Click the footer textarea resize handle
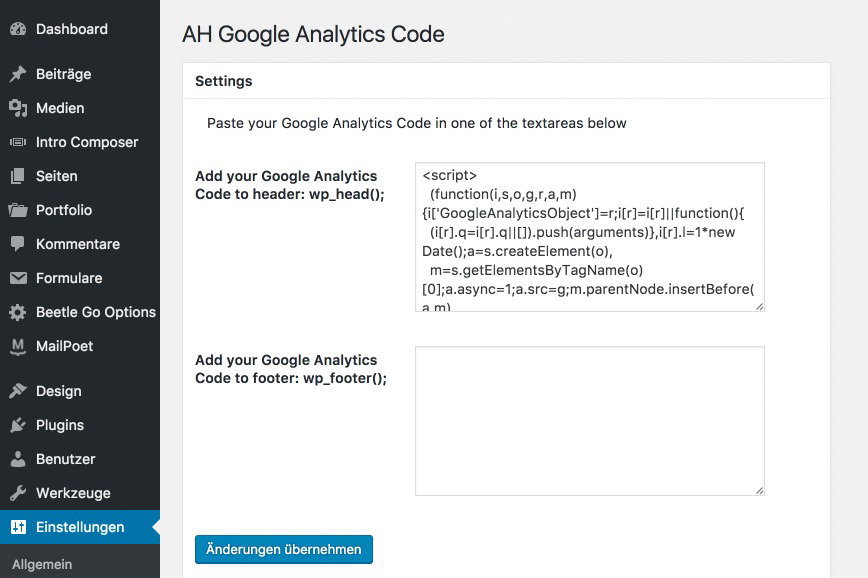This screenshot has width=868, height=578. 760,491
